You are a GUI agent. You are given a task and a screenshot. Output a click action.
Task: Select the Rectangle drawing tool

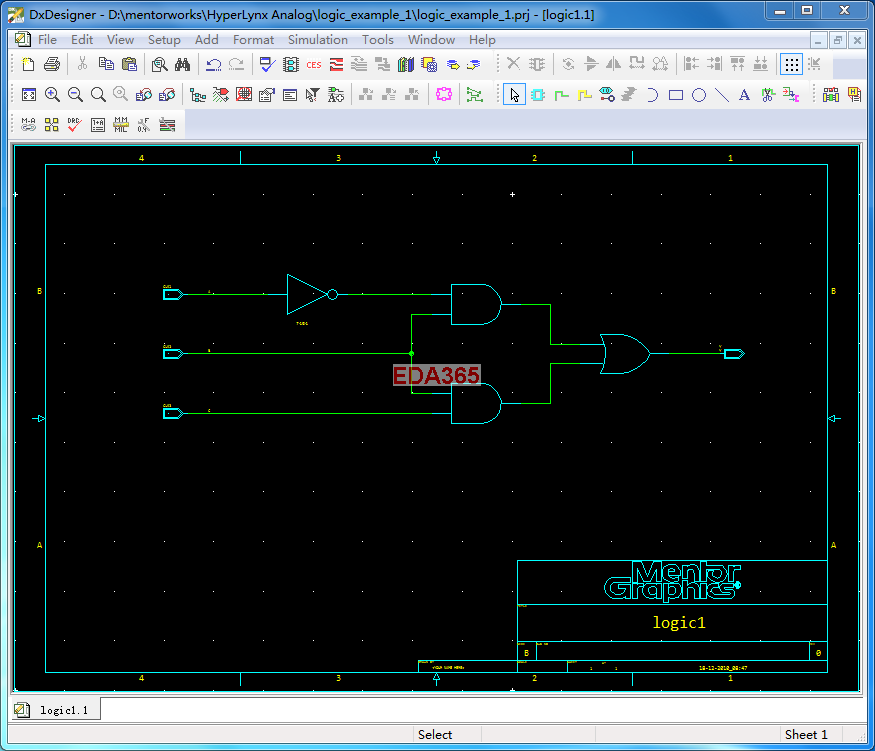[x=676, y=95]
